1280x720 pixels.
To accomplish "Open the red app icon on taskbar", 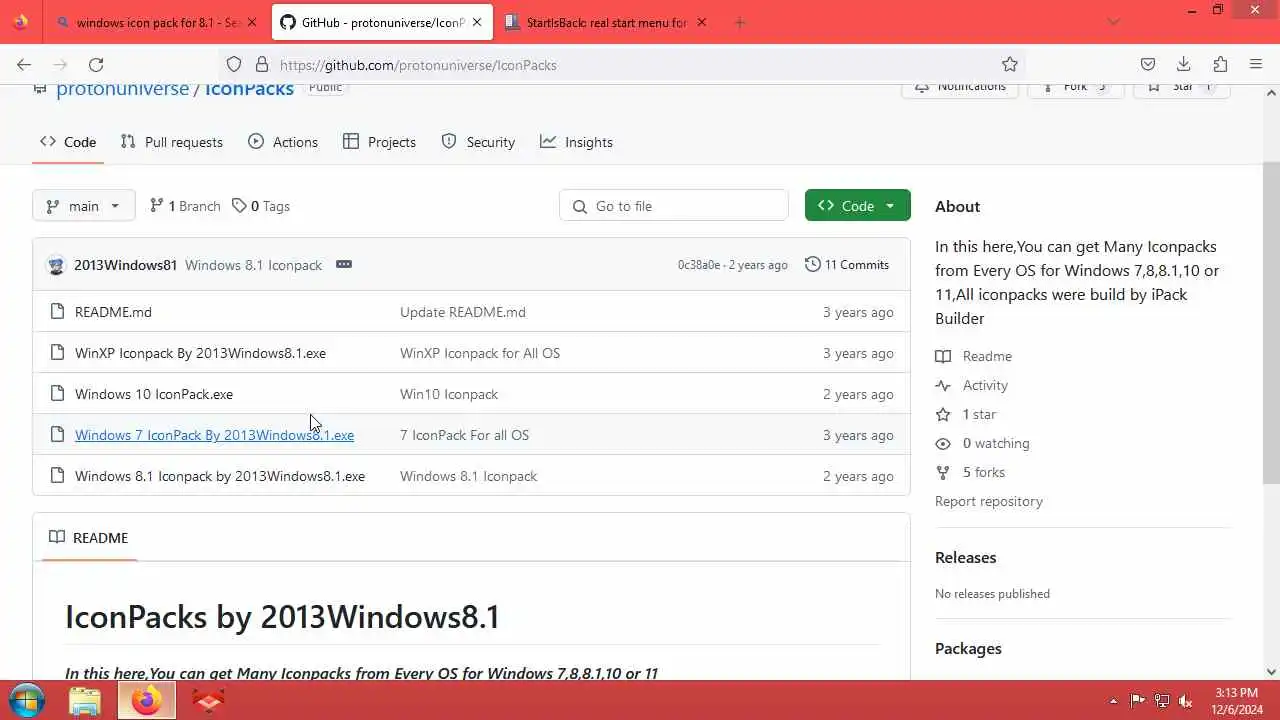I will click(208, 701).
